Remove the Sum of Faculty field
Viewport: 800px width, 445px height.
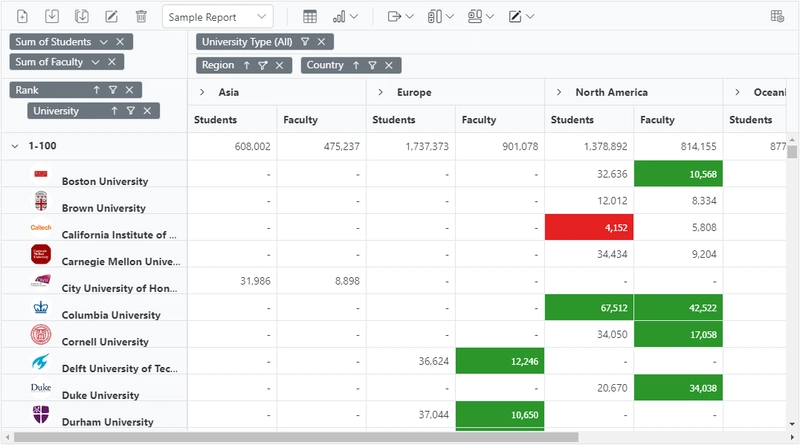pos(112,62)
